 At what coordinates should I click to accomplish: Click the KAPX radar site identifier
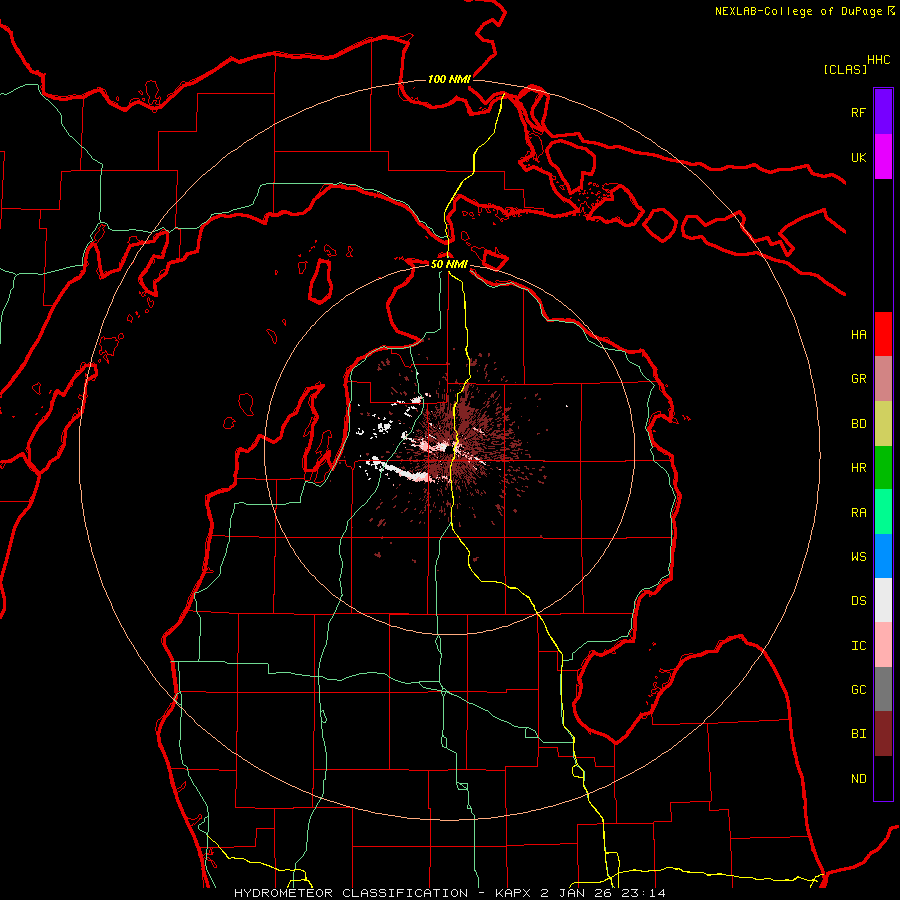(x=514, y=893)
